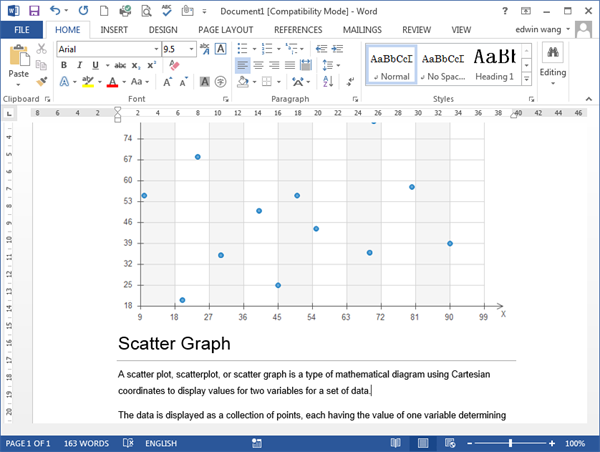Screen dimensions: 600x452
Task: Switch to Read Mode view in status bar
Action: 396,442
